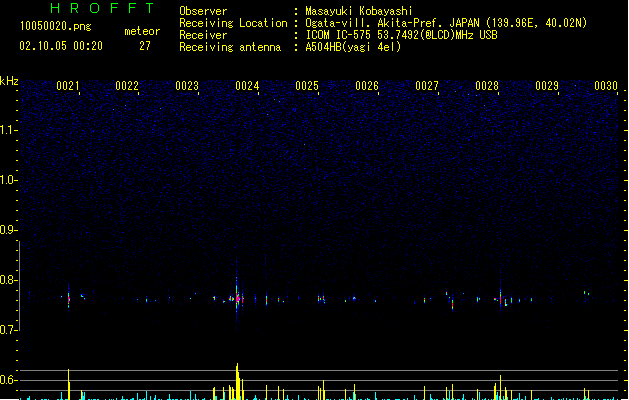
Task: Click the meteor count 27
Action: pos(145,46)
